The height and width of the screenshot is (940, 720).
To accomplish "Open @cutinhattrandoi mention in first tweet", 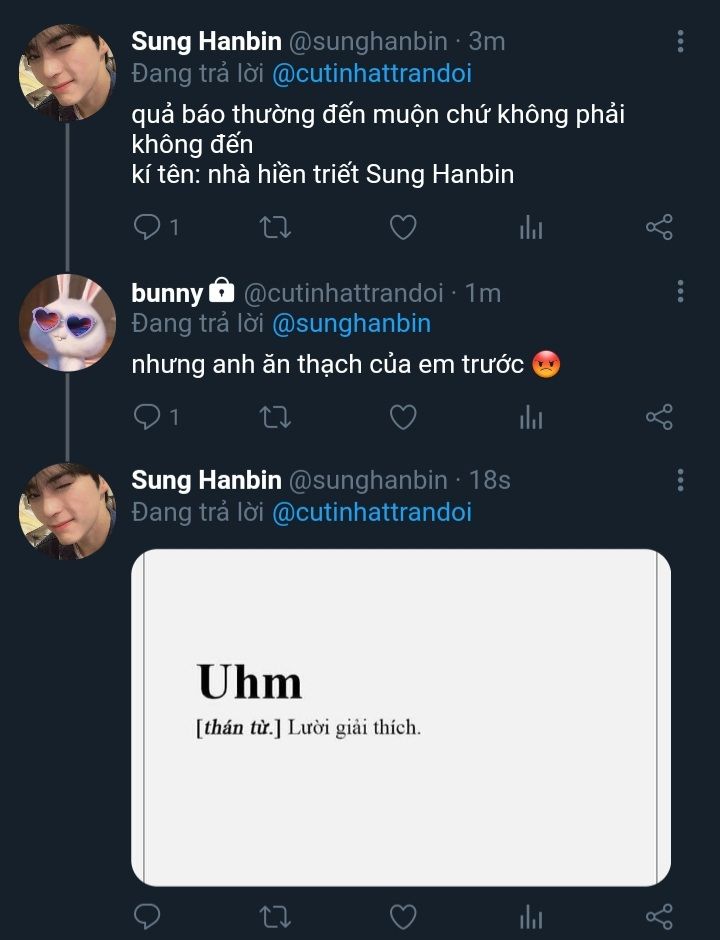I will pos(371,73).
